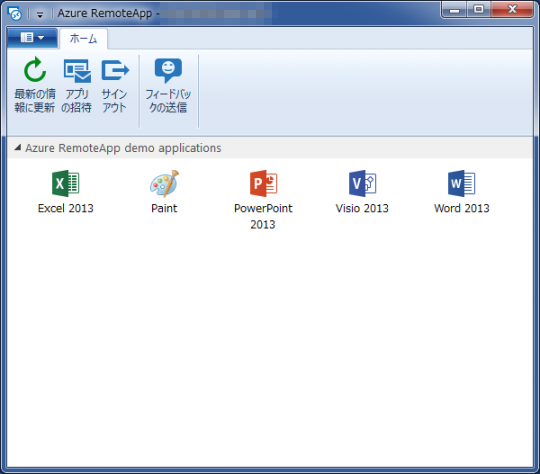Click Azure RemoteApp title bar logo icon
540x474 pixels.
[x=15, y=14]
